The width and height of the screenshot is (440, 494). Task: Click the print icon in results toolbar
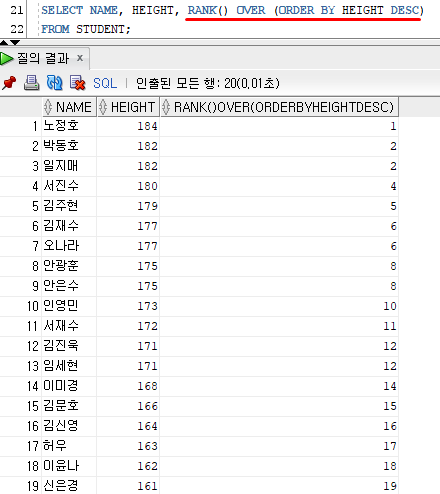tap(32, 83)
